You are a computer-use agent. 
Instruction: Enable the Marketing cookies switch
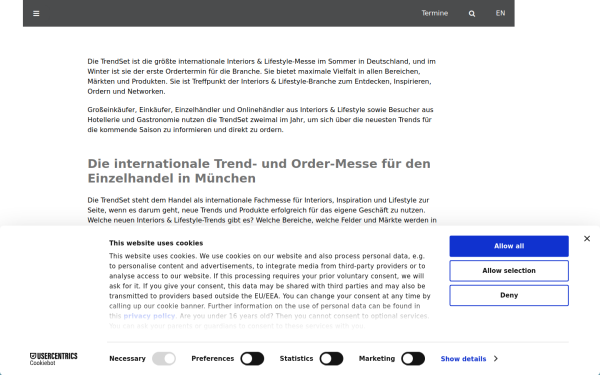(x=413, y=359)
